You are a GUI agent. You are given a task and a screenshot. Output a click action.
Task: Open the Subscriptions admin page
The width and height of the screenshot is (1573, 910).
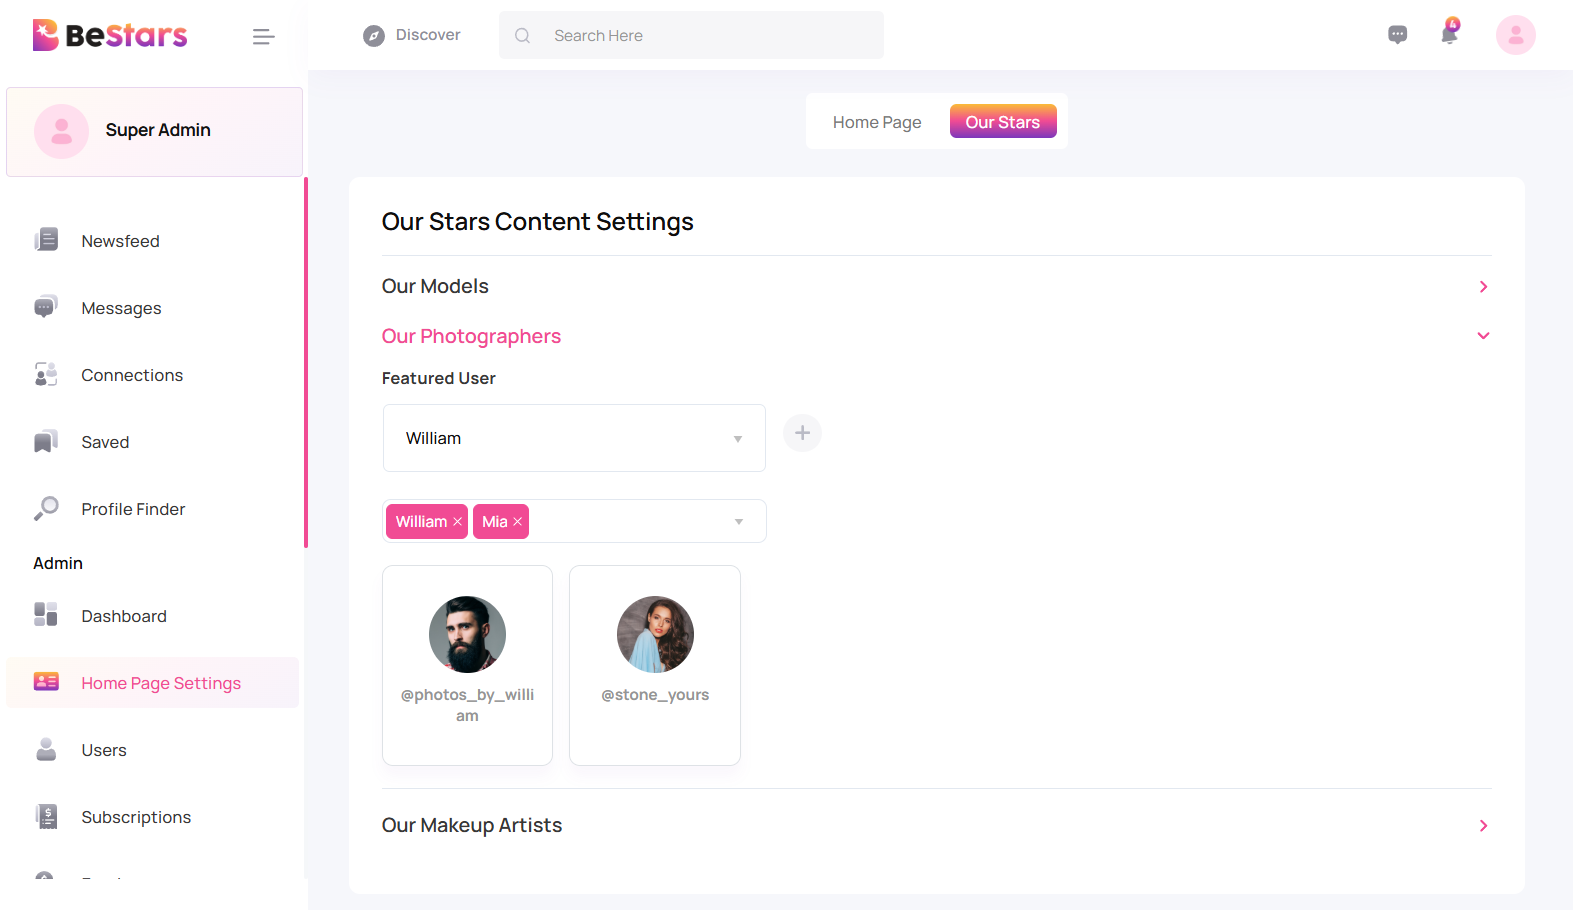coord(136,817)
